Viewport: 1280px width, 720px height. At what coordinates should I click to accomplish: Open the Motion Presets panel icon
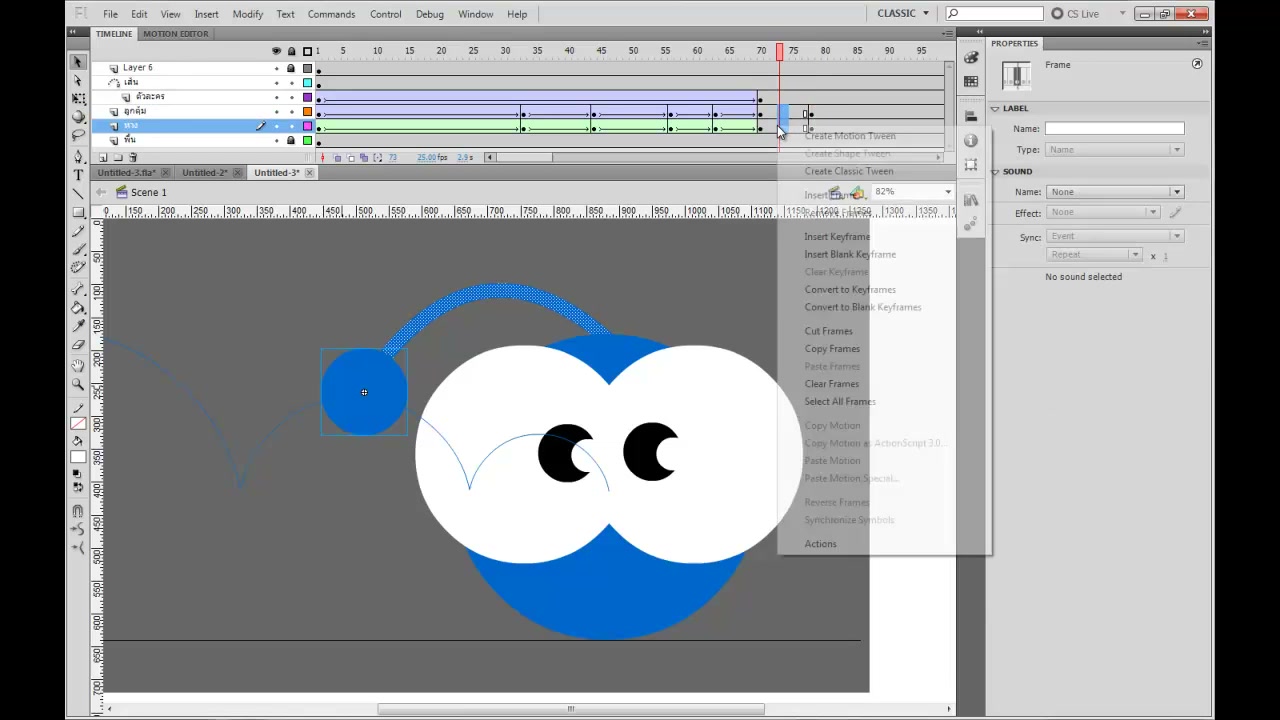(970, 225)
